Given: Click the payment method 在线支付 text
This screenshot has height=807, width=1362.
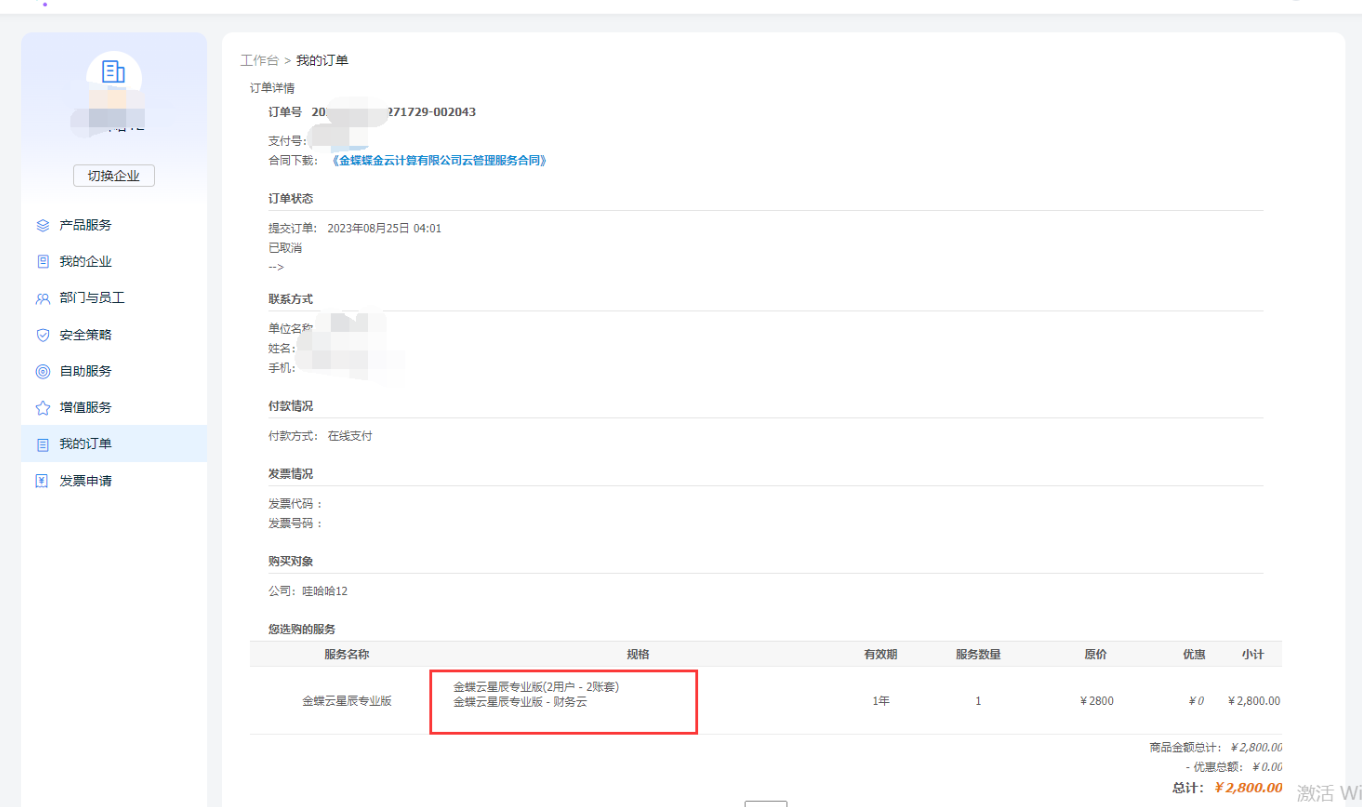Looking at the screenshot, I should (x=350, y=436).
